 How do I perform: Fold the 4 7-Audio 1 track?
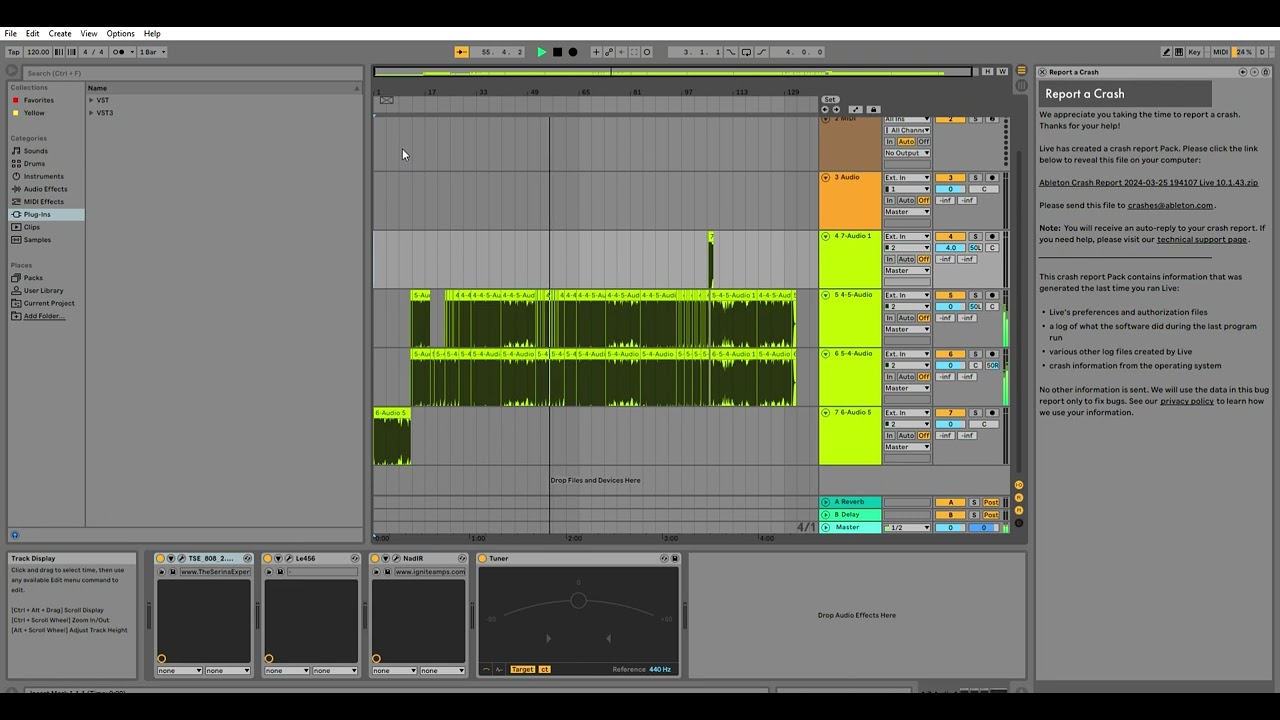[x=826, y=237]
